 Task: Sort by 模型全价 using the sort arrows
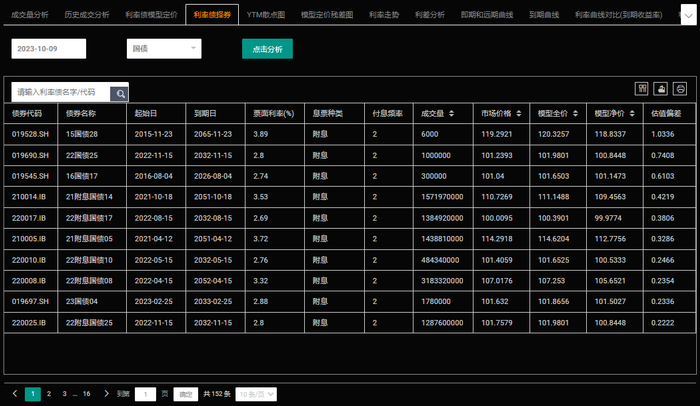click(575, 113)
